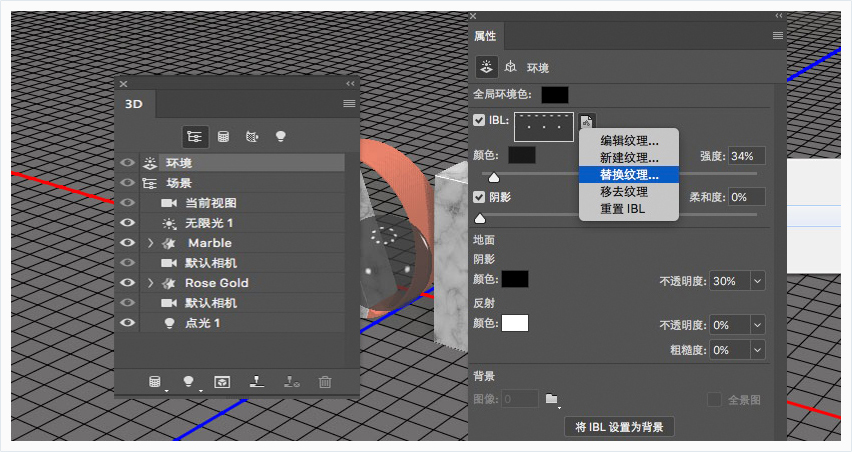Switch to the 属性 tab
The height and width of the screenshot is (452, 852).
(x=485, y=36)
